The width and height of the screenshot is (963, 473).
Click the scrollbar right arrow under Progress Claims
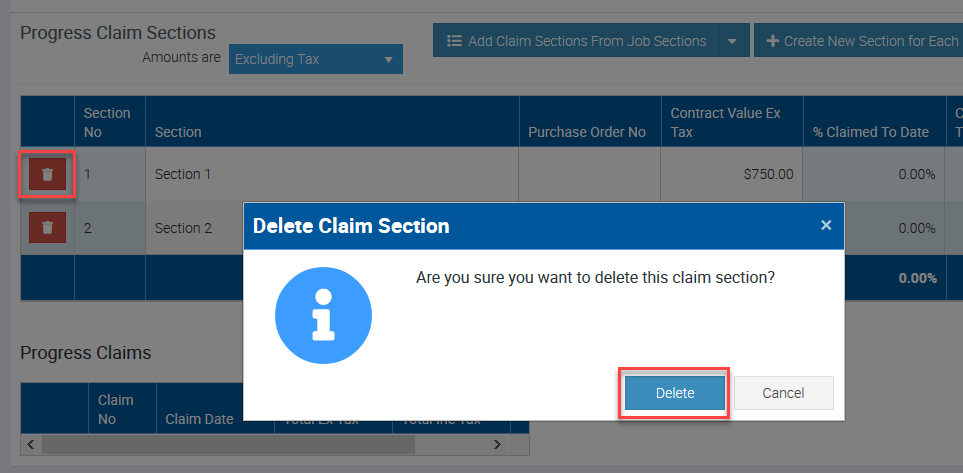(498, 443)
